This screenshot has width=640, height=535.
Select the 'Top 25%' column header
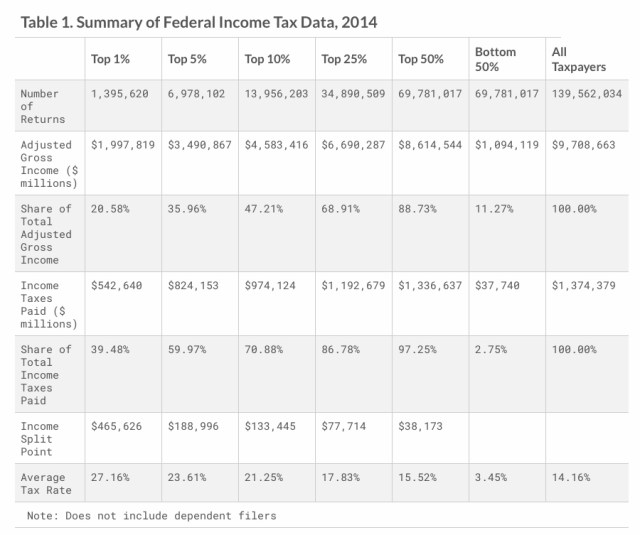343,59
